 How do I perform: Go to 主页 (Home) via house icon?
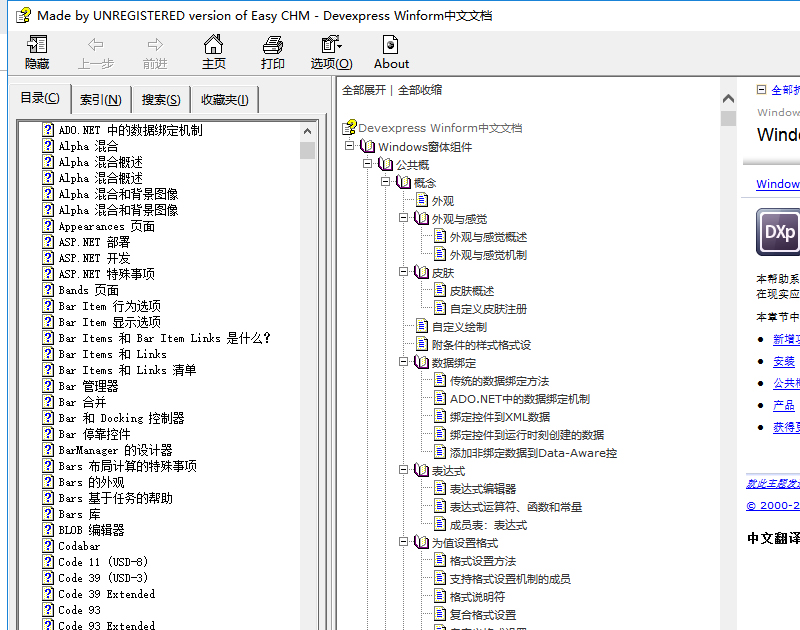(x=213, y=44)
